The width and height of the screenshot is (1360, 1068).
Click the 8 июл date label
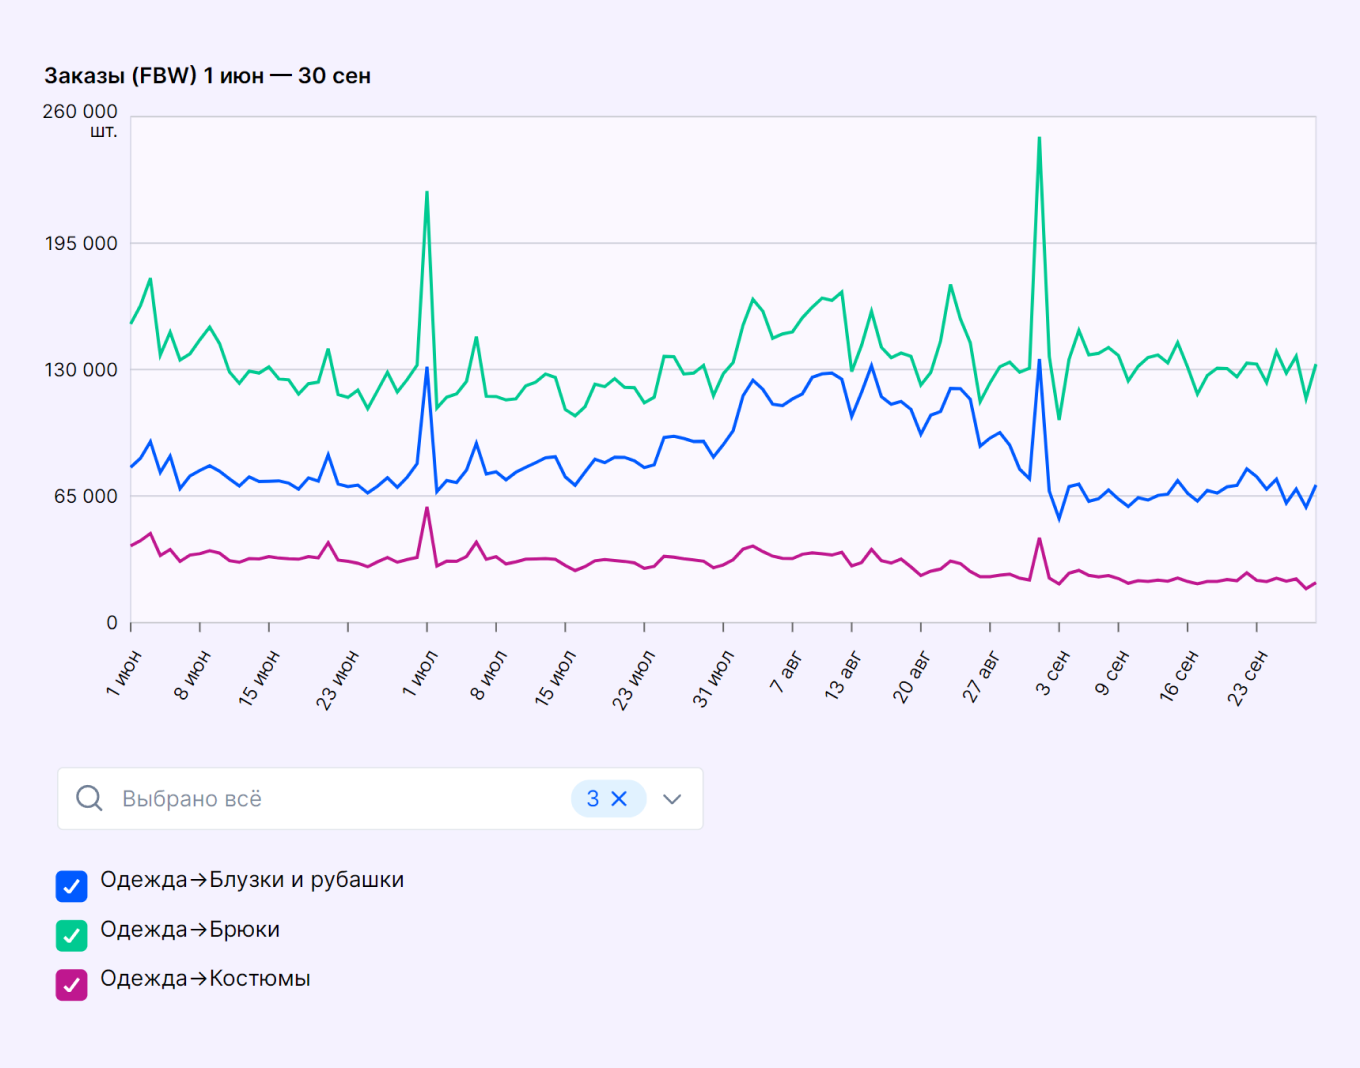point(488,674)
